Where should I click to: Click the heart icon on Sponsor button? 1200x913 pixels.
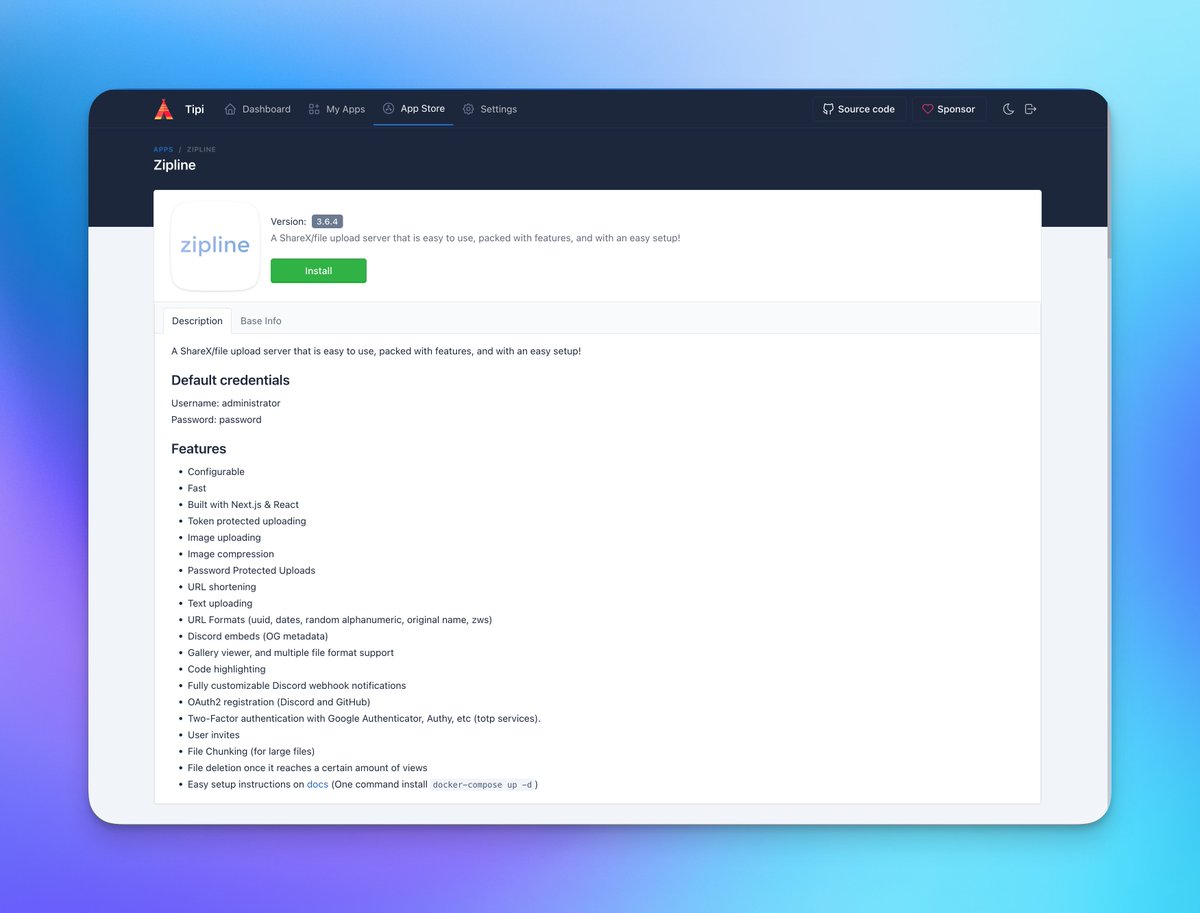pyautogui.click(x=926, y=108)
